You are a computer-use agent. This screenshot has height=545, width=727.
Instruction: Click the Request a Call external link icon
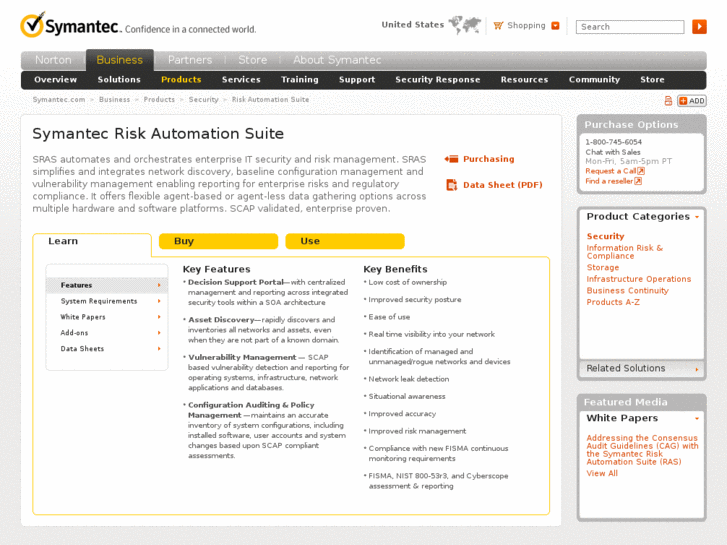[641, 171]
